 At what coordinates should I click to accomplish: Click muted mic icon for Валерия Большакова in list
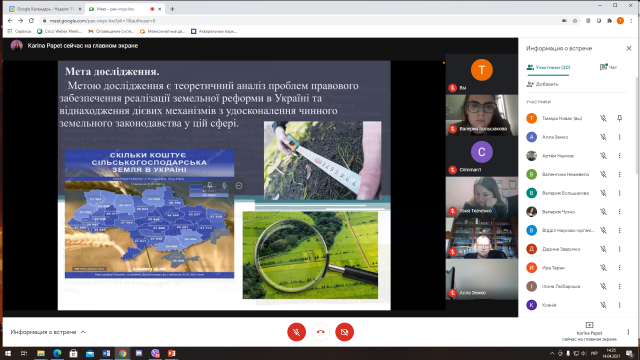[603, 193]
